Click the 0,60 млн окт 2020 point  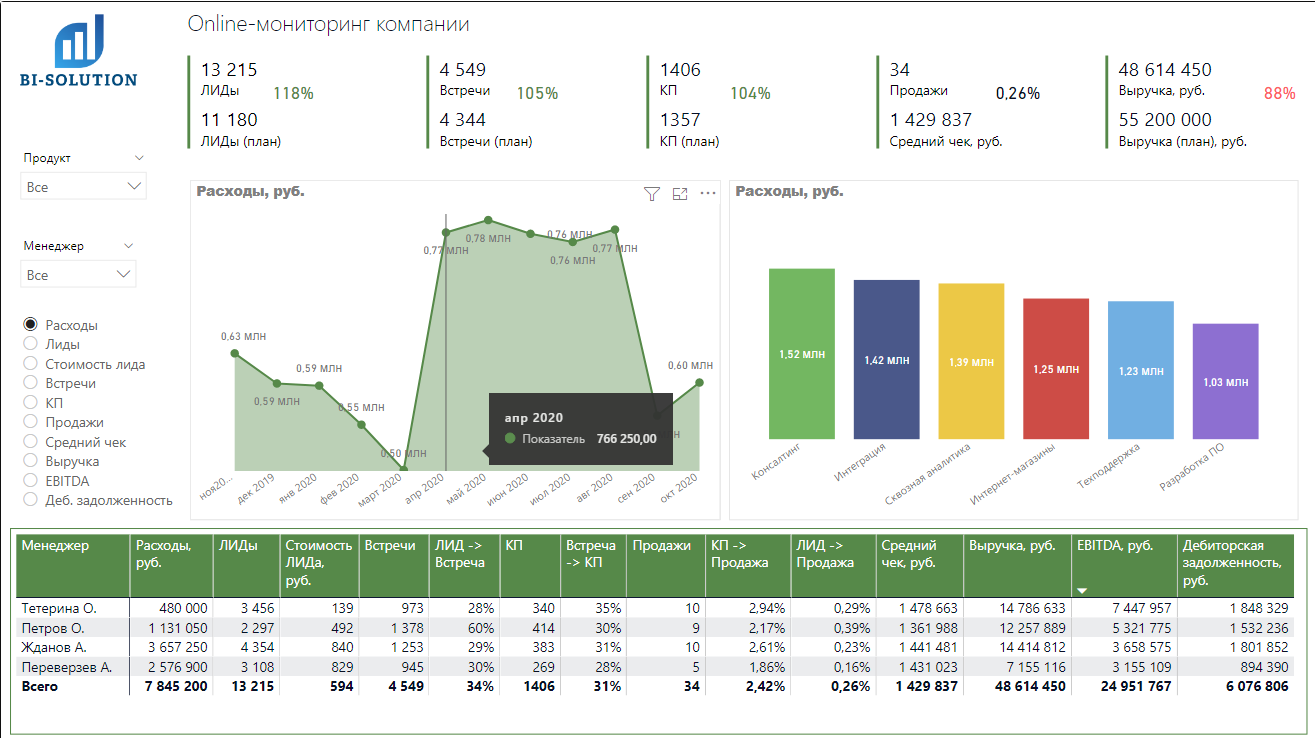(699, 382)
